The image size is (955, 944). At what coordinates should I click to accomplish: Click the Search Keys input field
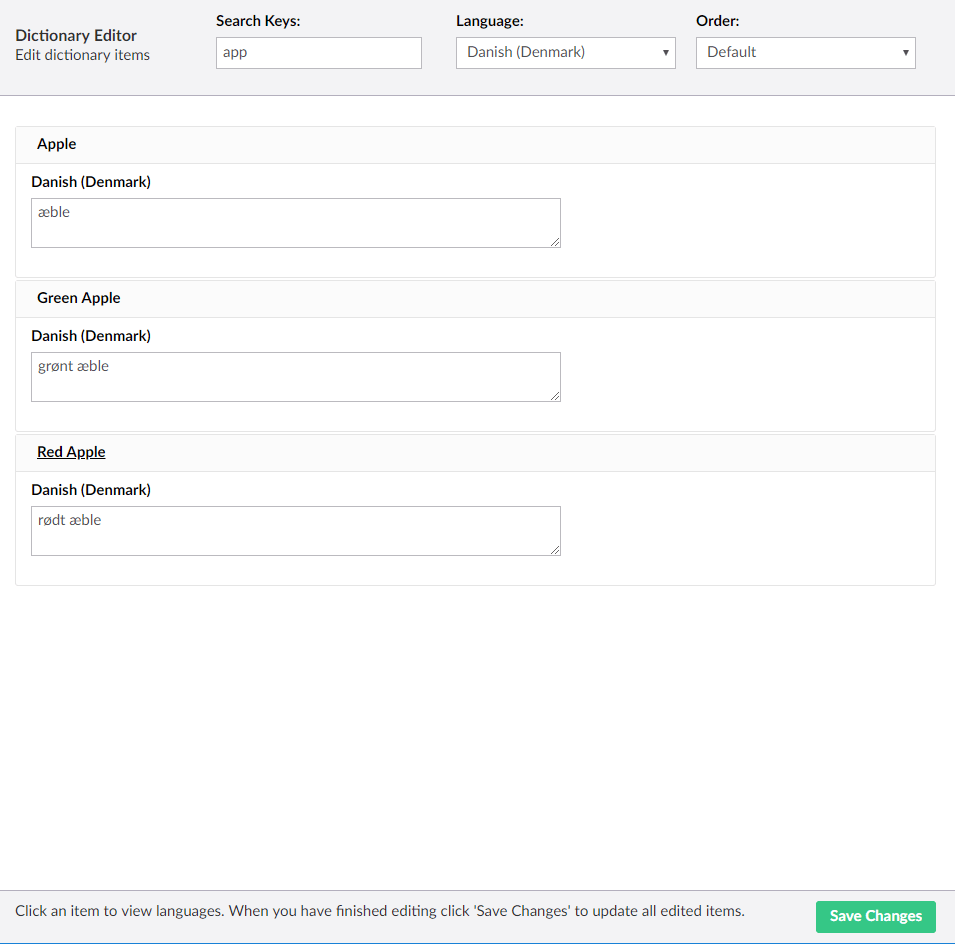319,53
